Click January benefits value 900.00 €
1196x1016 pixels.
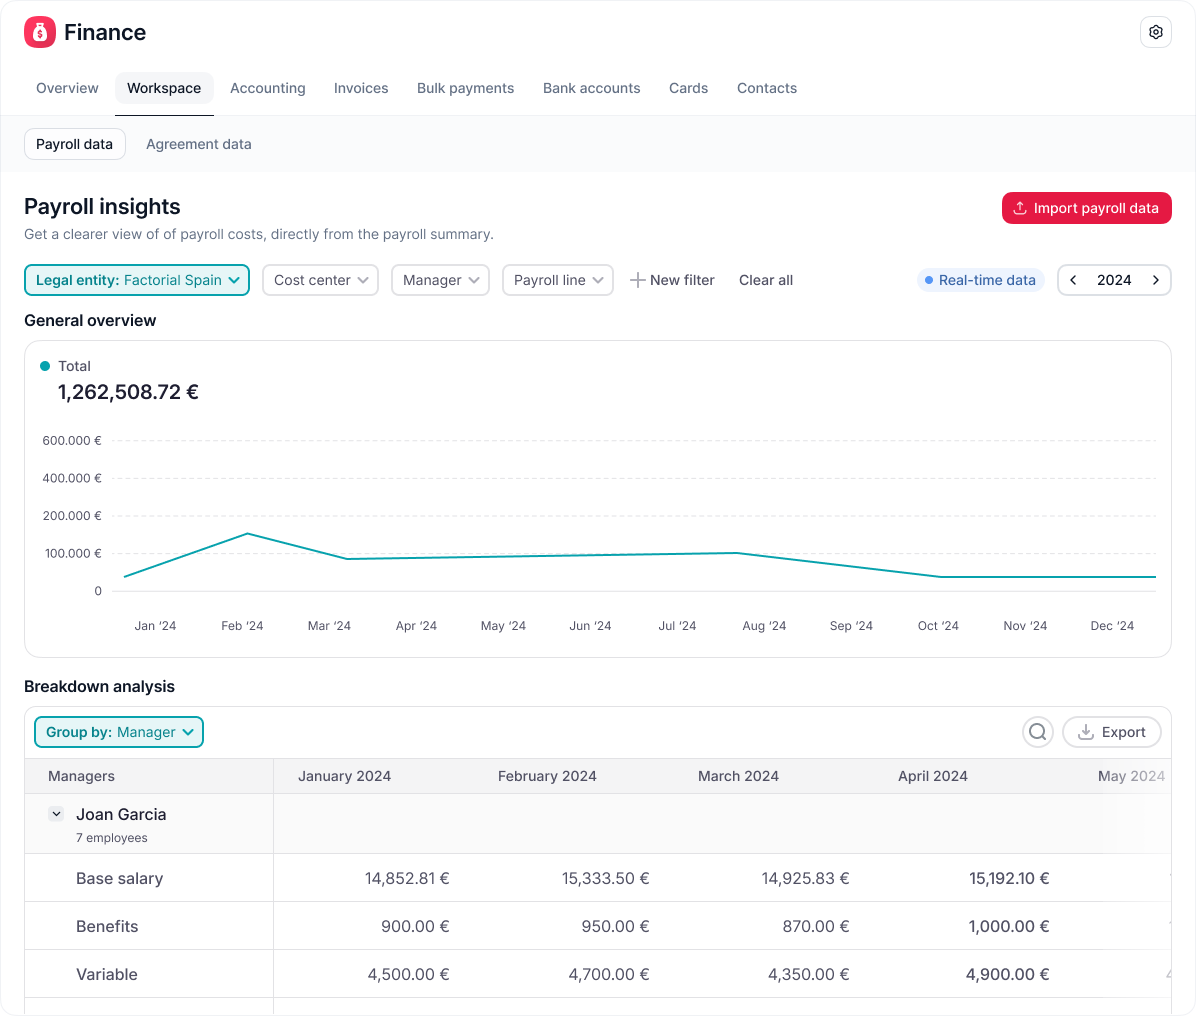click(415, 926)
